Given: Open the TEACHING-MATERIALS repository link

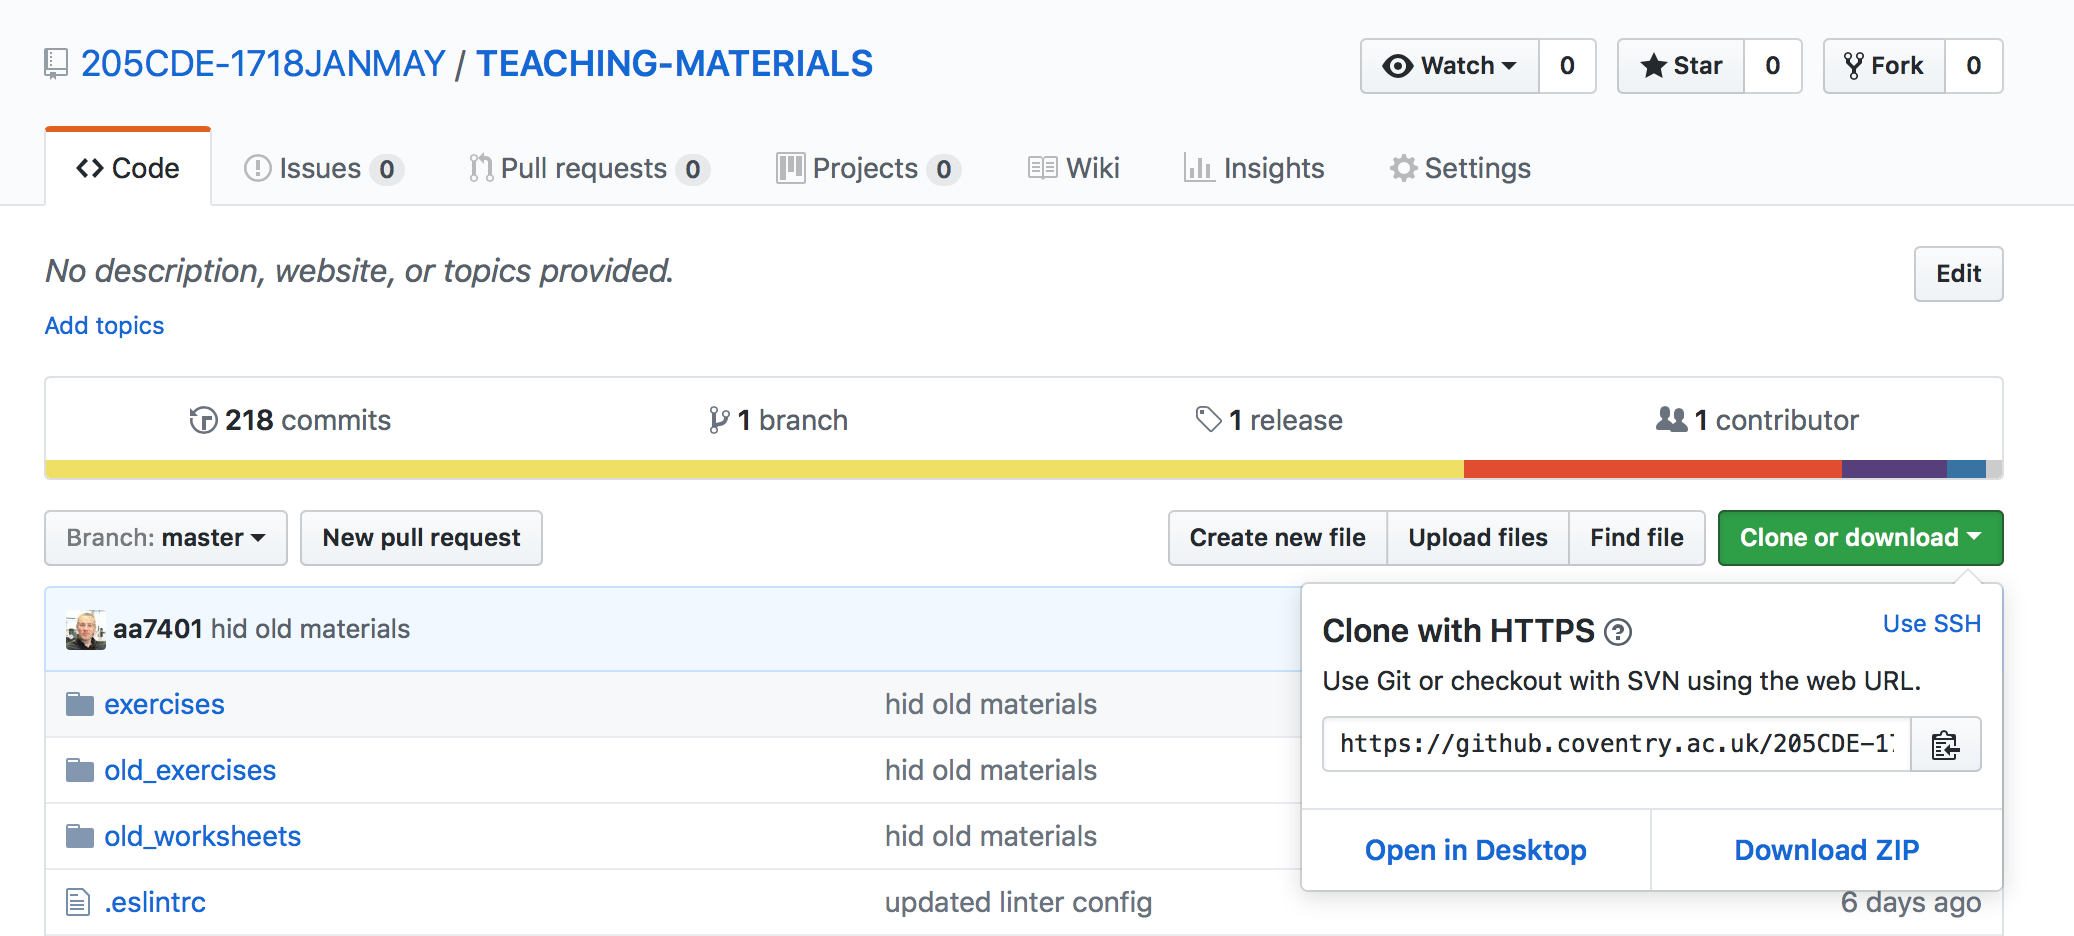Looking at the screenshot, I should coord(674,64).
